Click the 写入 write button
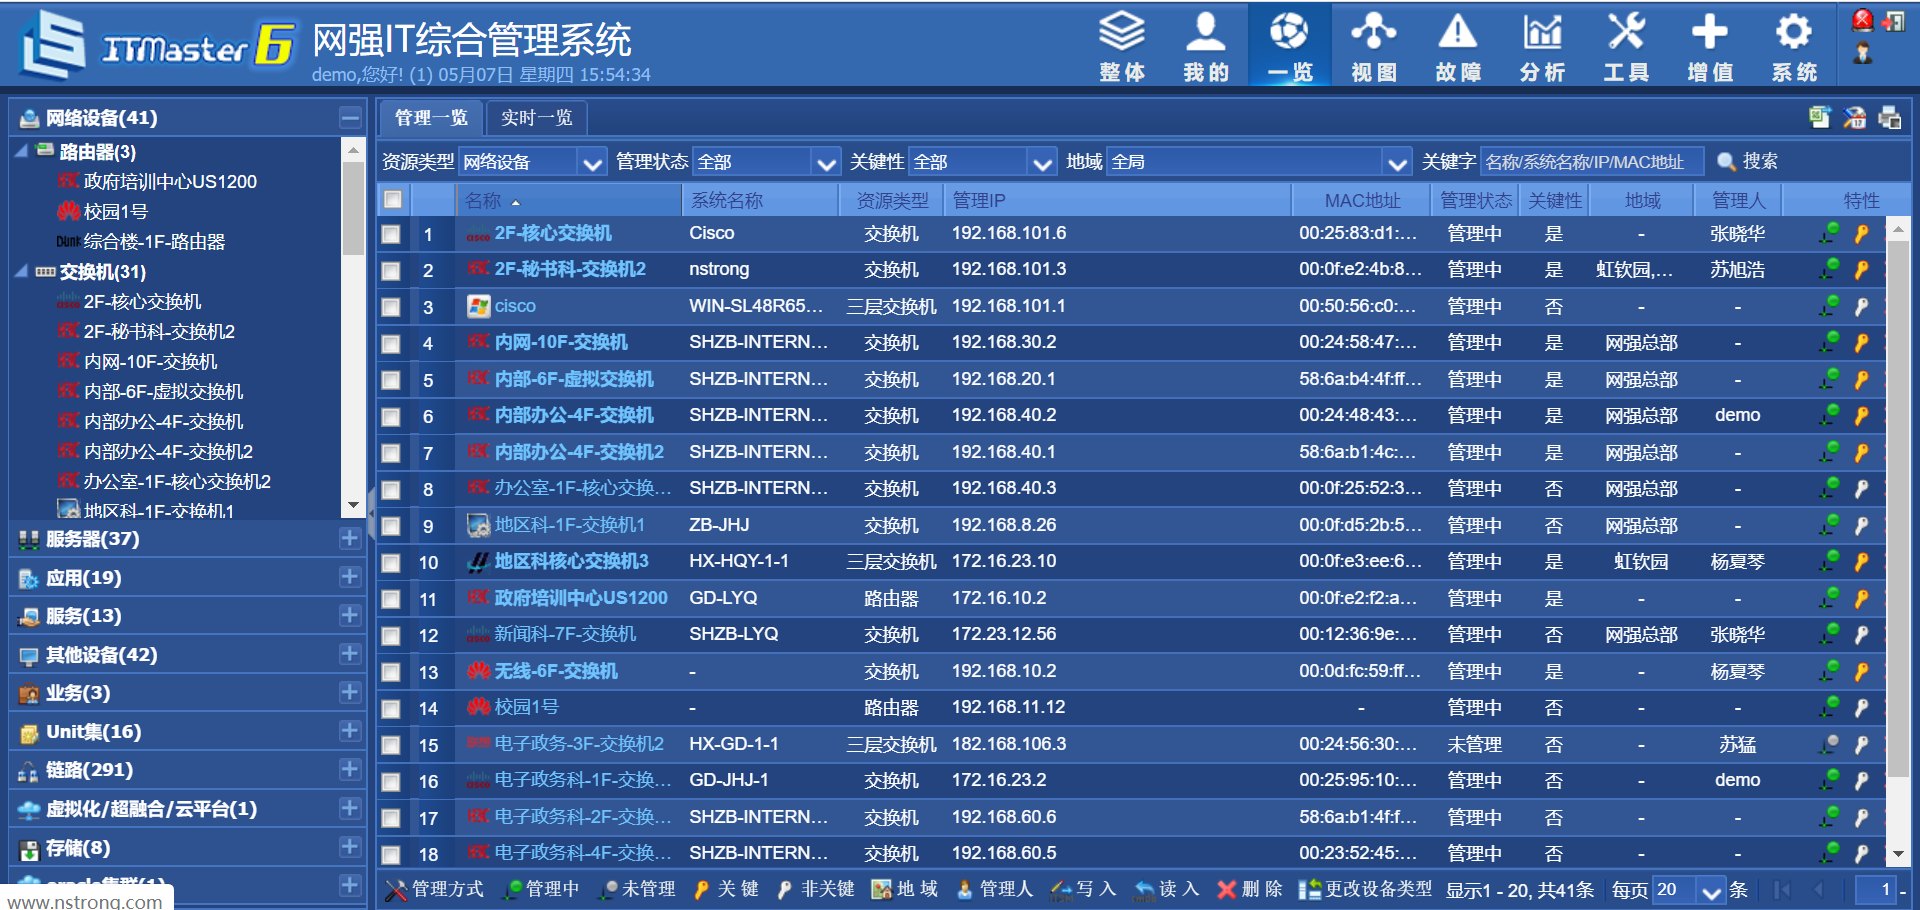The width and height of the screenshot is (1920, 910). [x=1084, y=889]
